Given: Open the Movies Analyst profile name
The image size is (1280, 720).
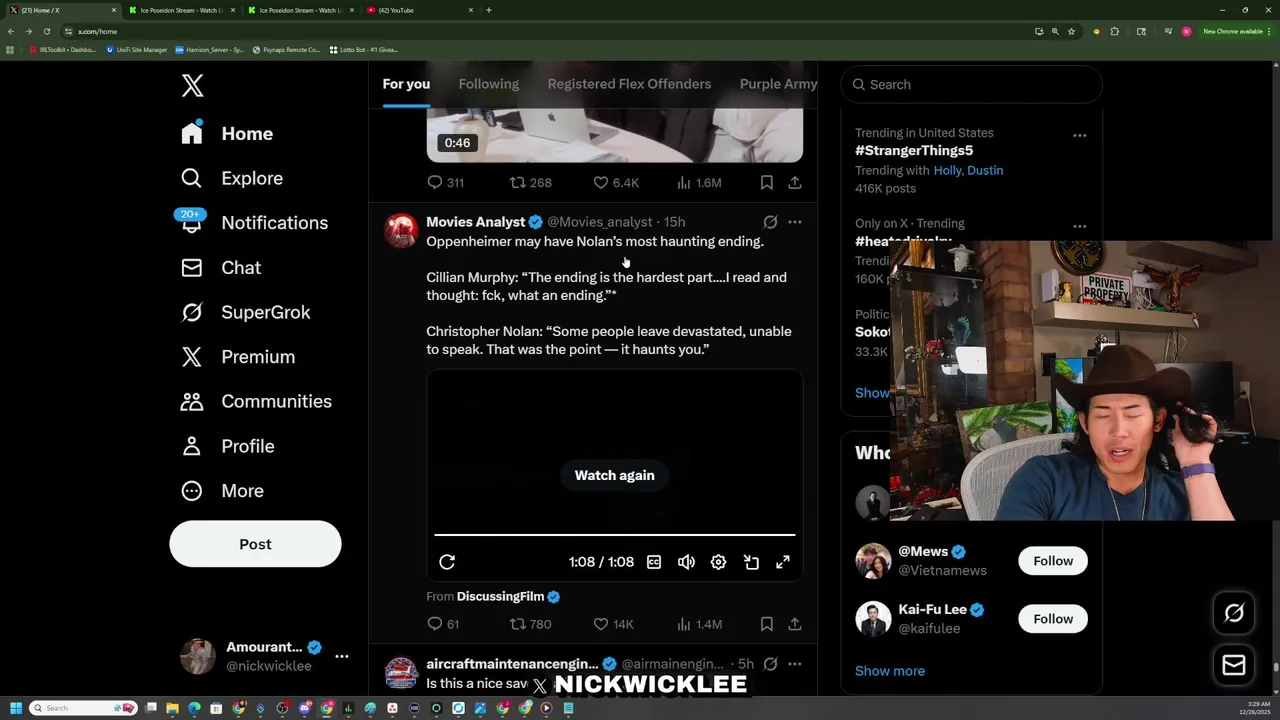Looking at the screenshot, I should pos(475,222).
